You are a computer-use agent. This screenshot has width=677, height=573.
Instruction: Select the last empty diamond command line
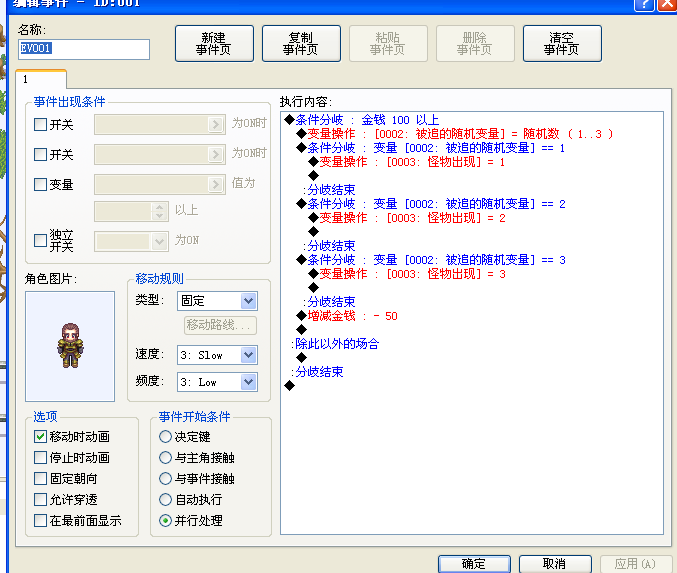coord(290,386)
